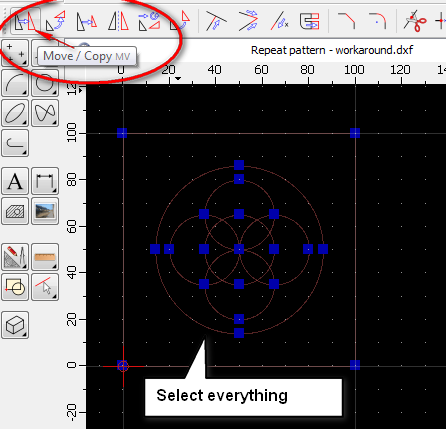The height and width of the screenshot is (429, 446).
Task: Open the Spline tools
Action: pos(45,113)
